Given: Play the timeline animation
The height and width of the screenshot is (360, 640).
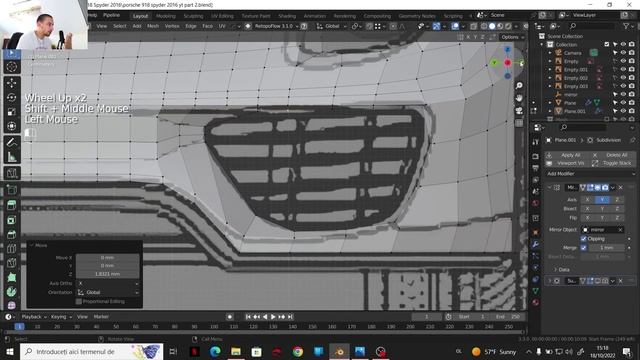Looking at the screenshot, I should click(273, 317).
